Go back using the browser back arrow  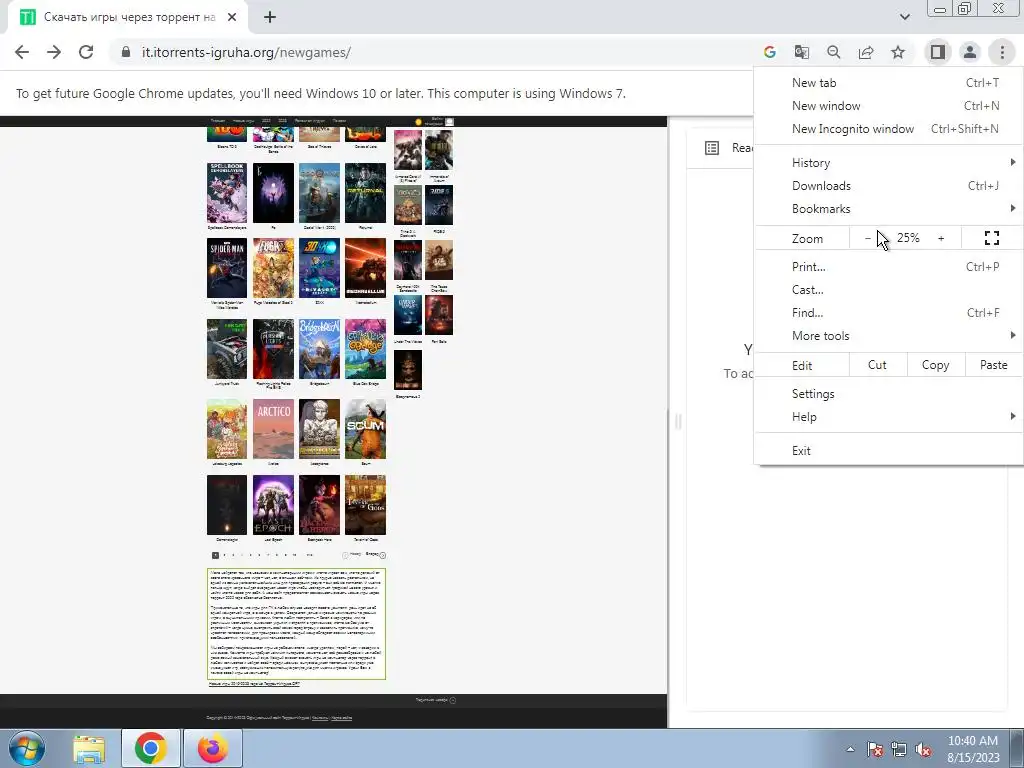[x=22, y=52]
